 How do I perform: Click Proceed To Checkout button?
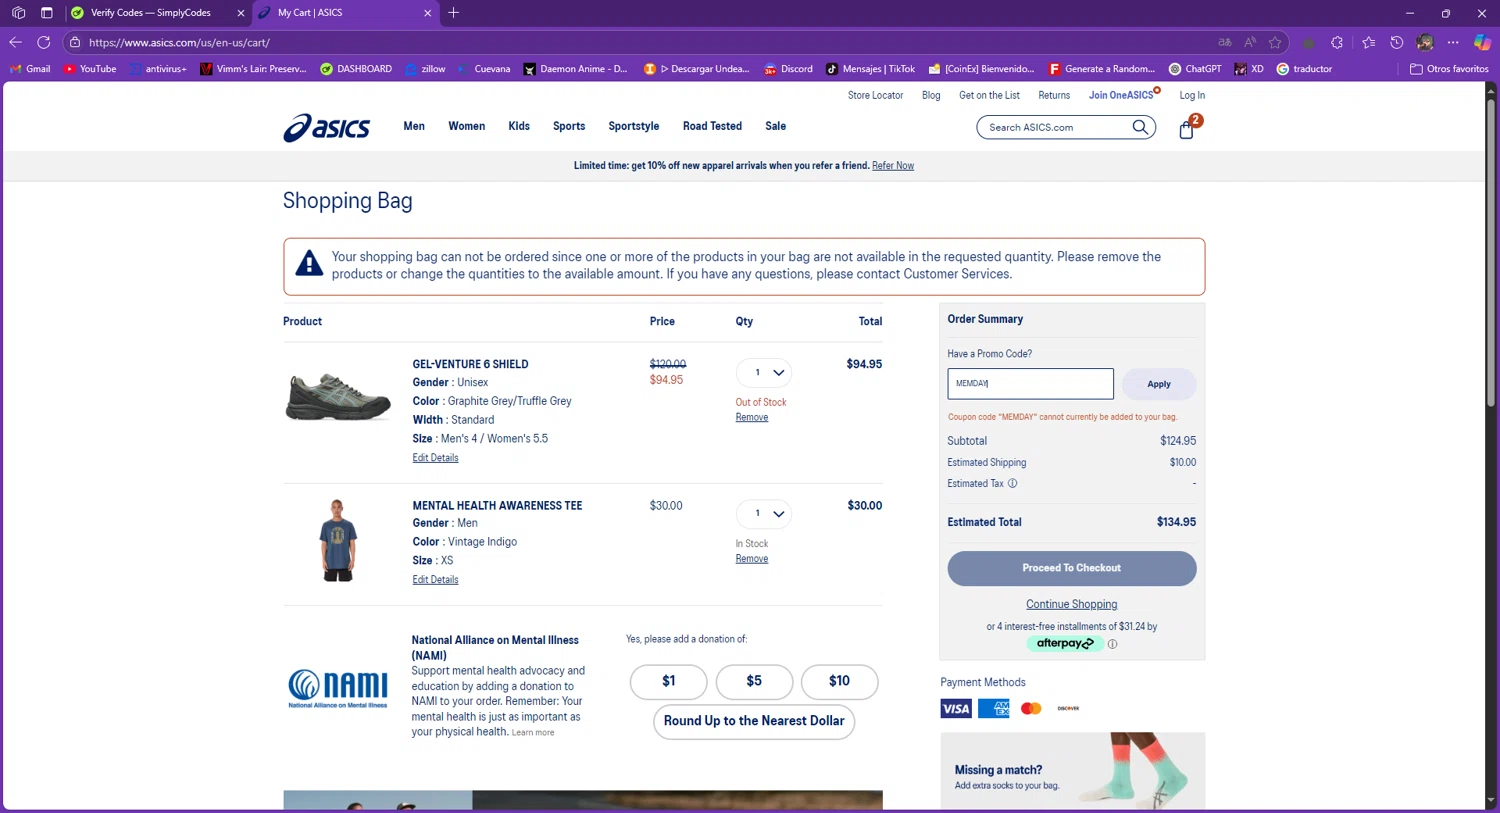1071,568
